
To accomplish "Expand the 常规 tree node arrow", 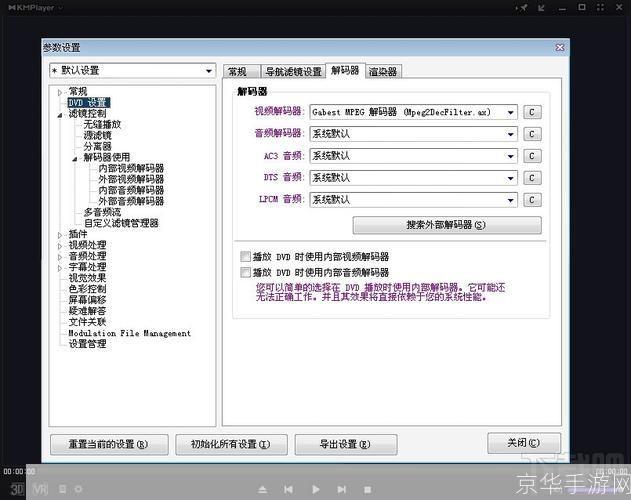I will coord(60,93).
